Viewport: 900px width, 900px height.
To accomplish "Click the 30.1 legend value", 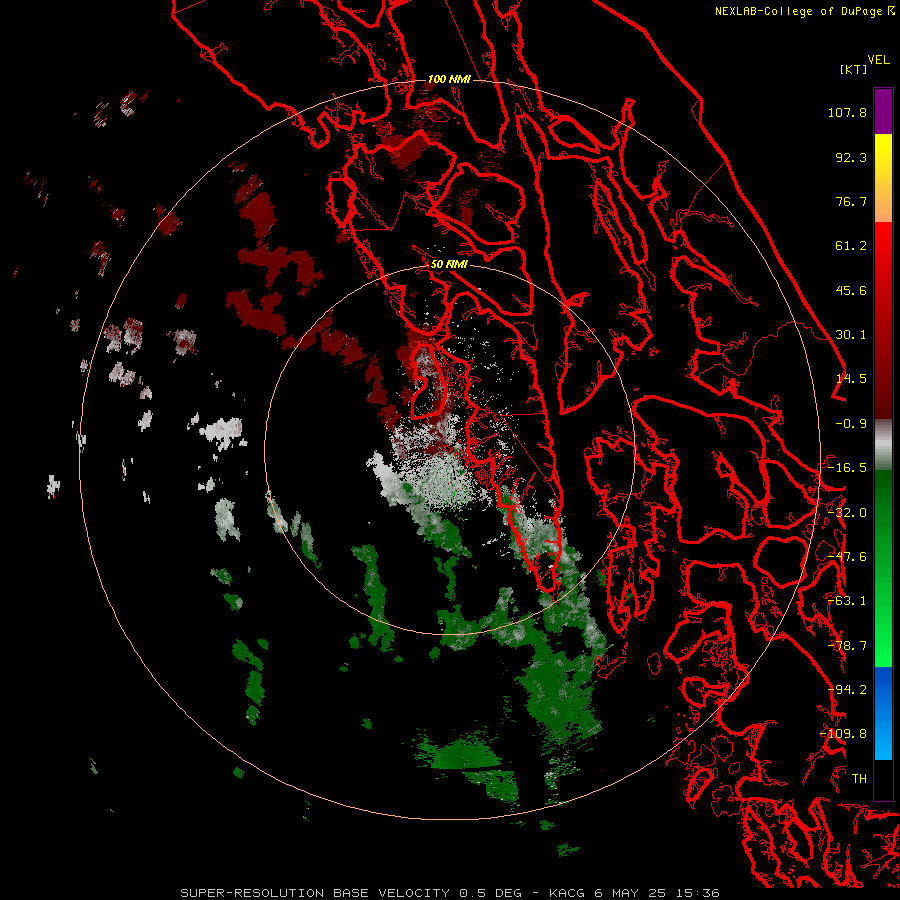I will 851,335.
